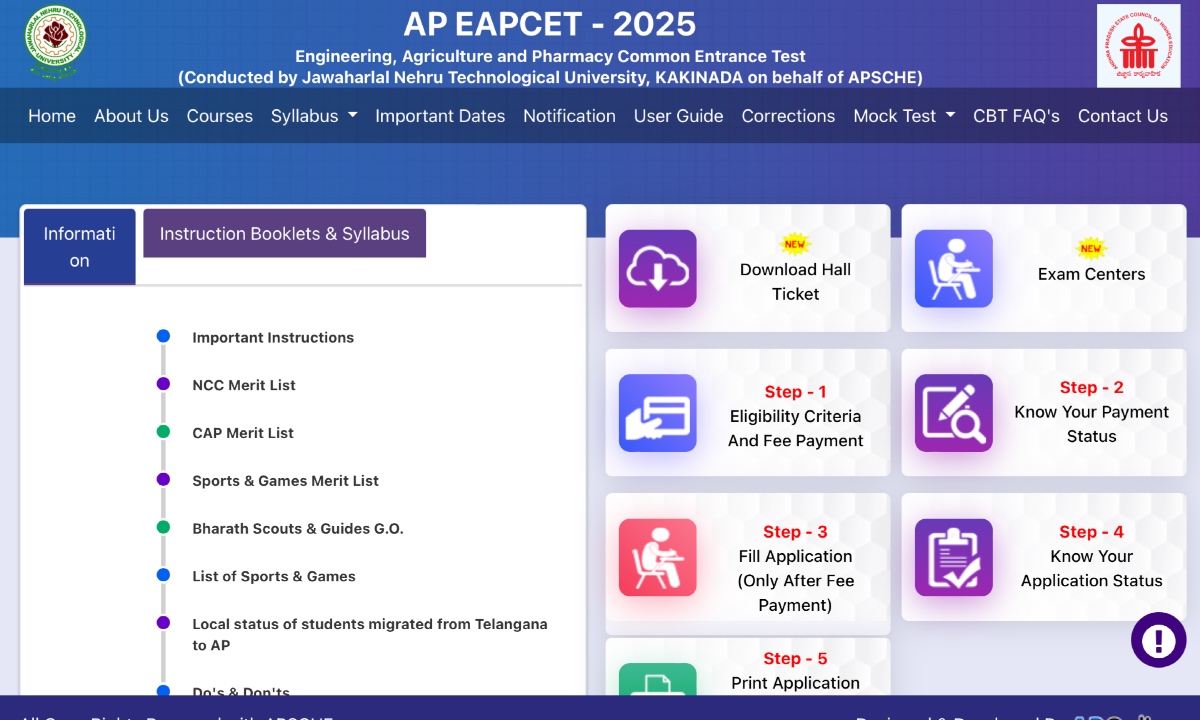Open the CBT FAQ's menu item
This screenshot has width=1200, height=720.
(1016, 116)
